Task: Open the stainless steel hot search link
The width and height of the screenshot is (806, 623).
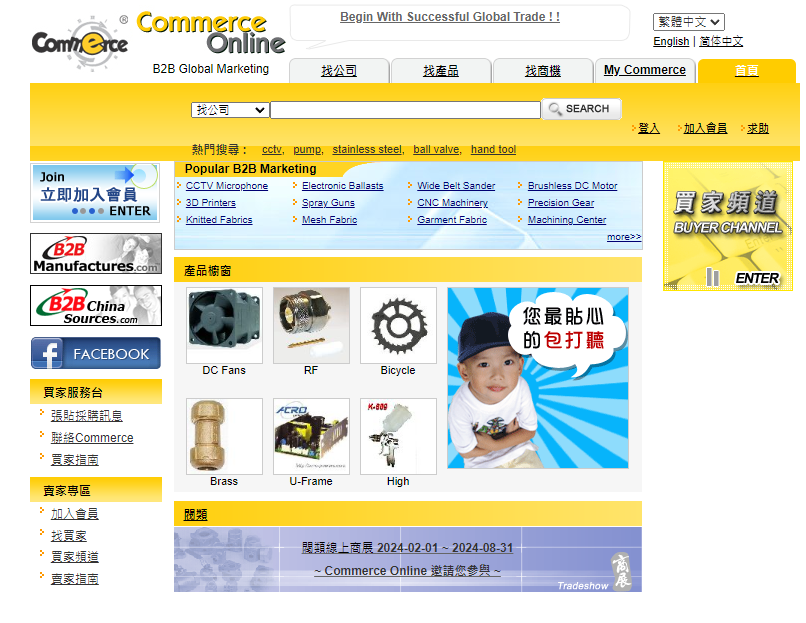Action: (x=366, y=149)
